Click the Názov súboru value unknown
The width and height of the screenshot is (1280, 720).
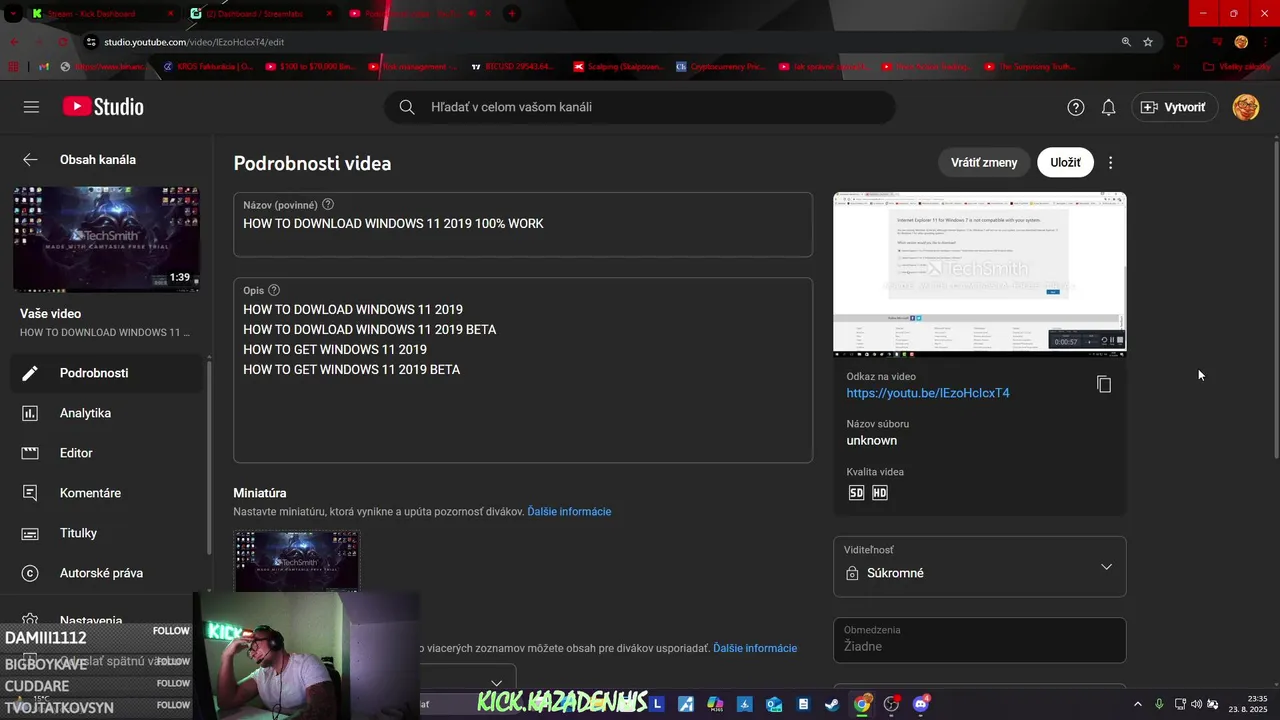(872, 441)
